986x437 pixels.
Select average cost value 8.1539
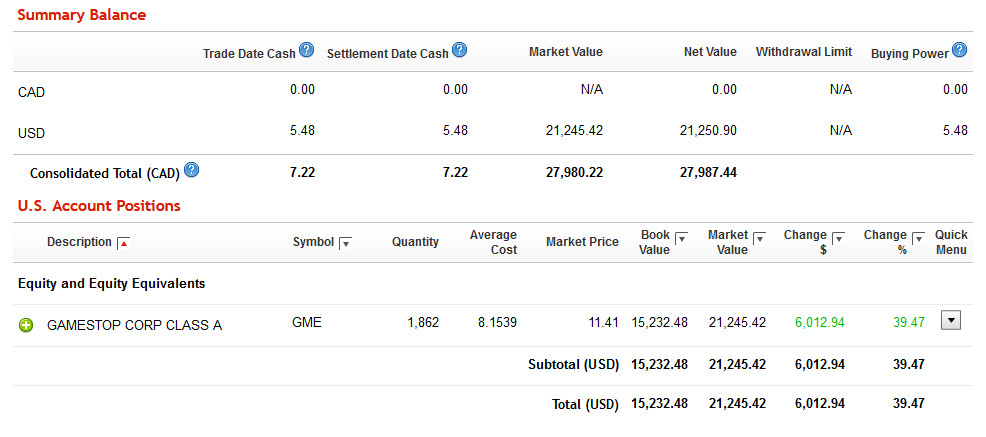497,323
